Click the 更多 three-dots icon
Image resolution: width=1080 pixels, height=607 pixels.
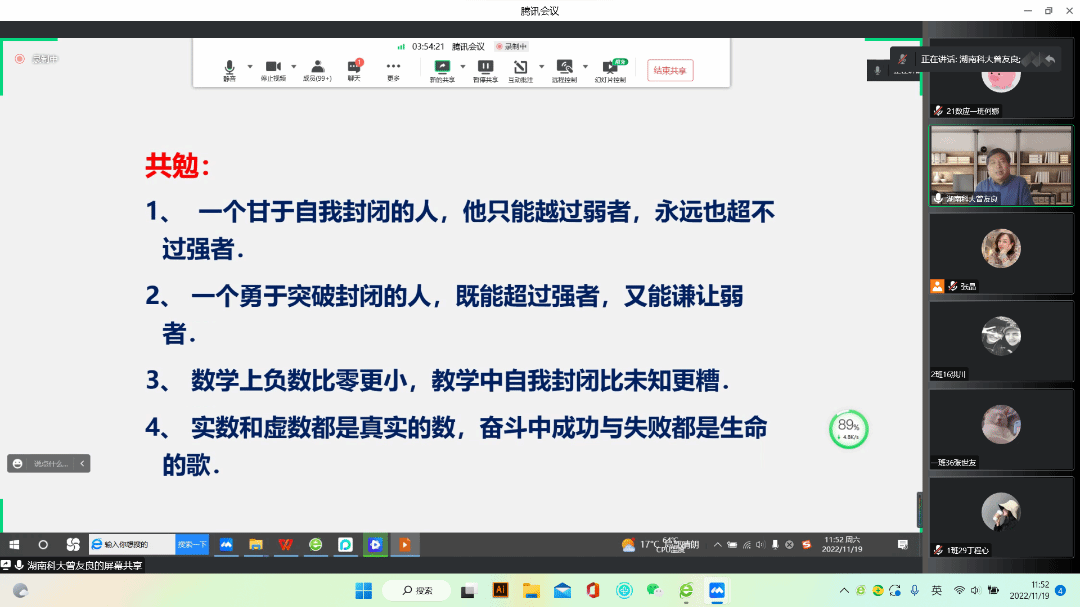(393, 69)
